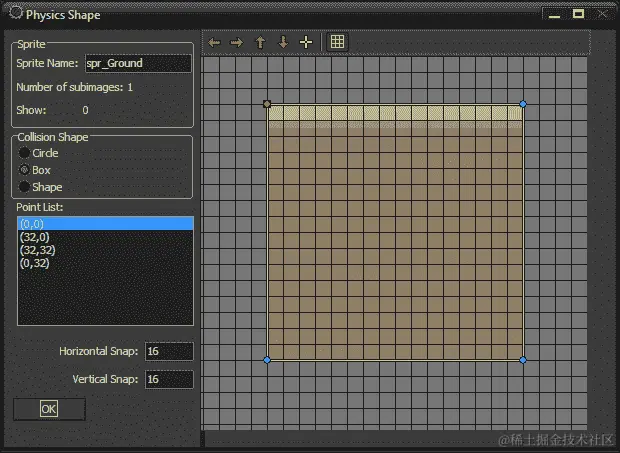Shift view right with right arrow icon
Image resolution: width=620 pixels, height=453 pixels.
[x=236, y=42]
